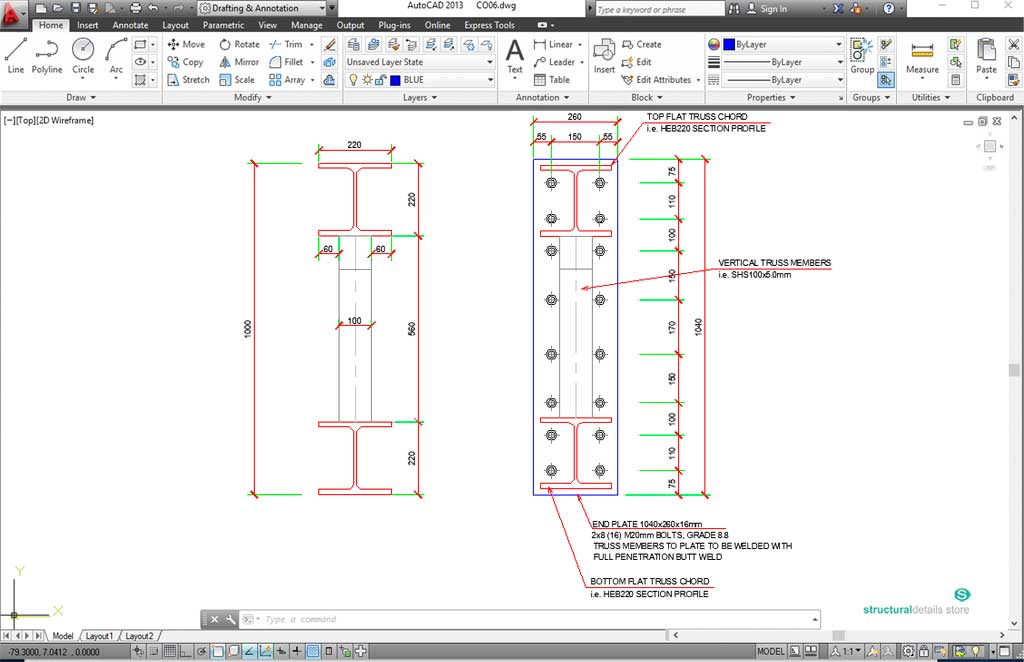
Task: Open the Layout1 drawing tab
Action: [99, 636]
